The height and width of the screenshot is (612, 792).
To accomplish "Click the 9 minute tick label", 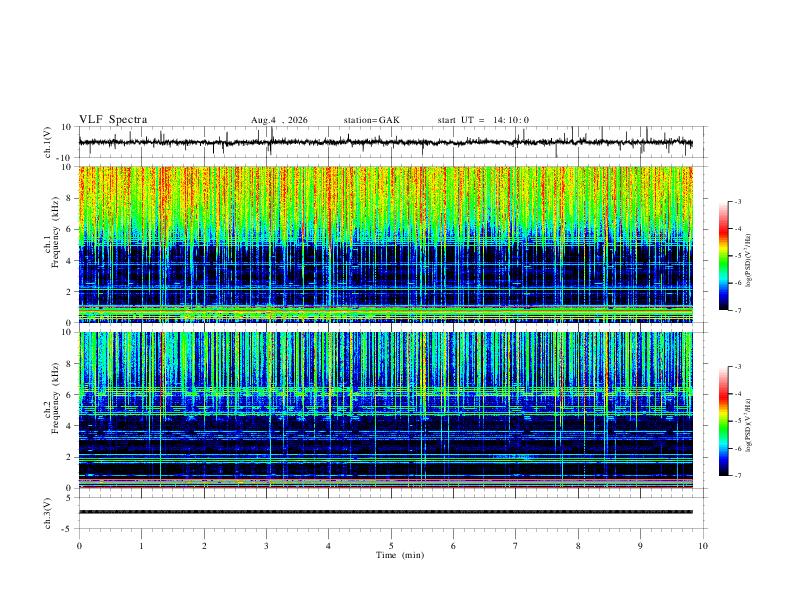I will [640, 546].
